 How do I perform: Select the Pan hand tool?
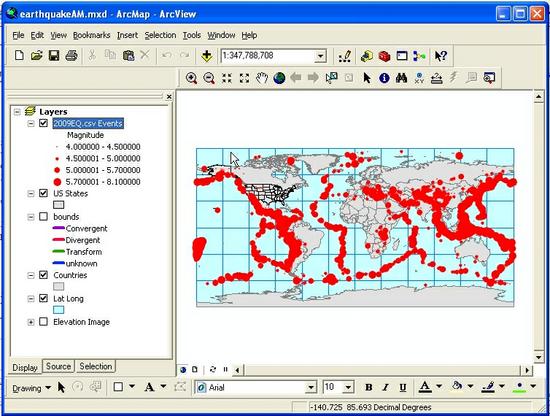pyautogui.click(x=262, y=78)
